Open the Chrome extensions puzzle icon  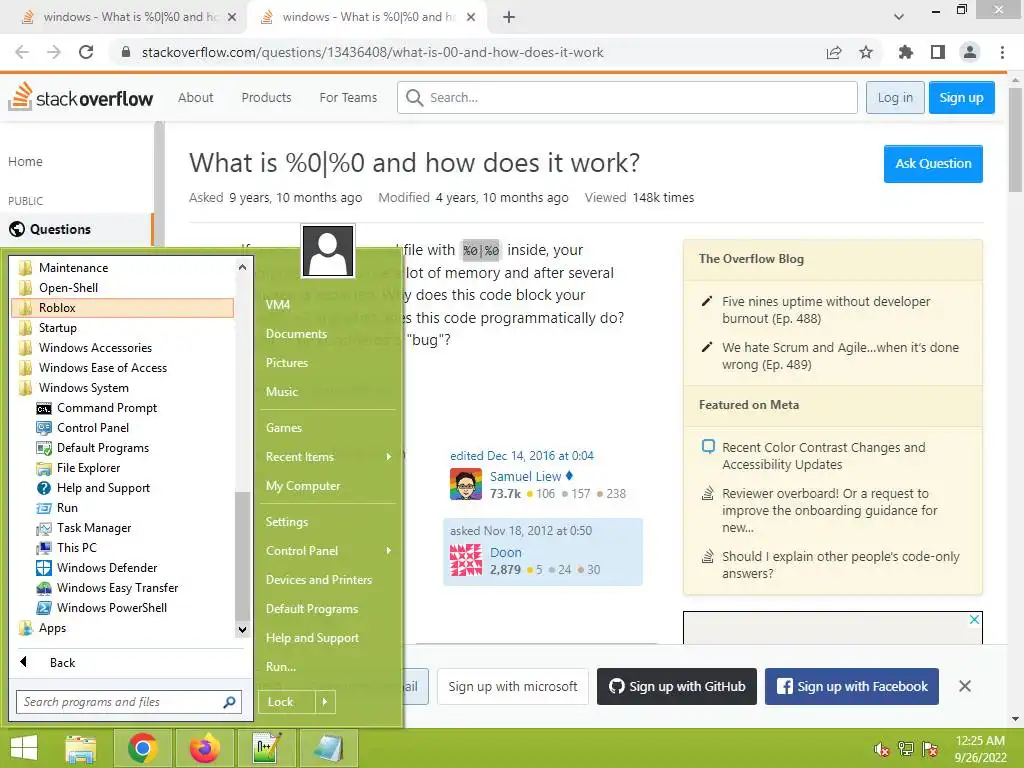coord(905,52)
